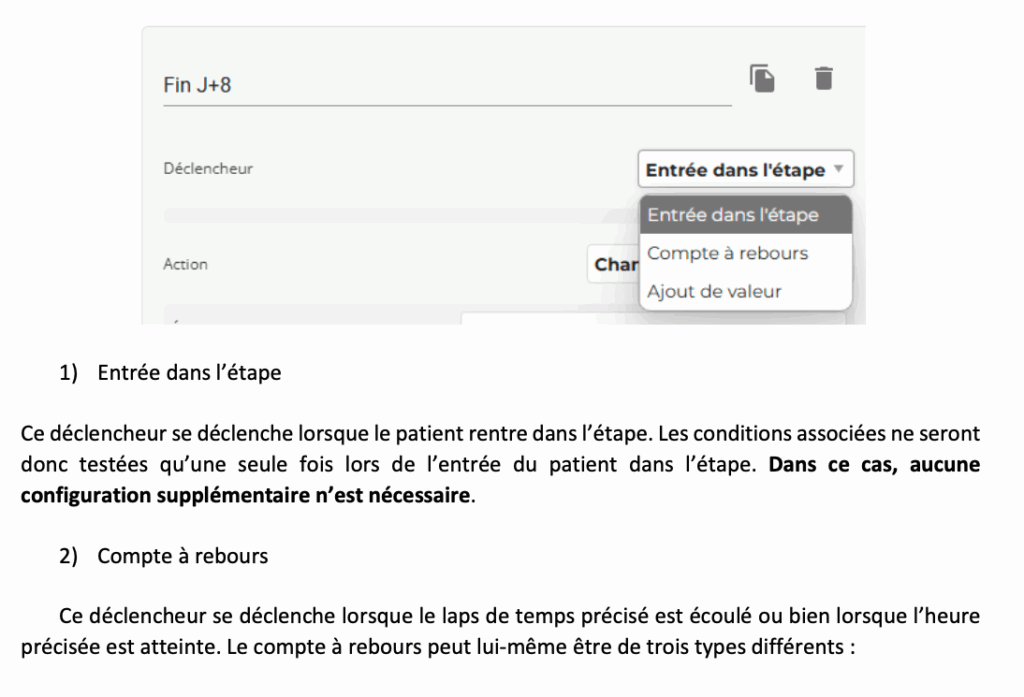Click the numbered heading '1) Entrée dans l'étape'
The height and width of the screenshot is (697, 1024).
[x=170, y=373]
